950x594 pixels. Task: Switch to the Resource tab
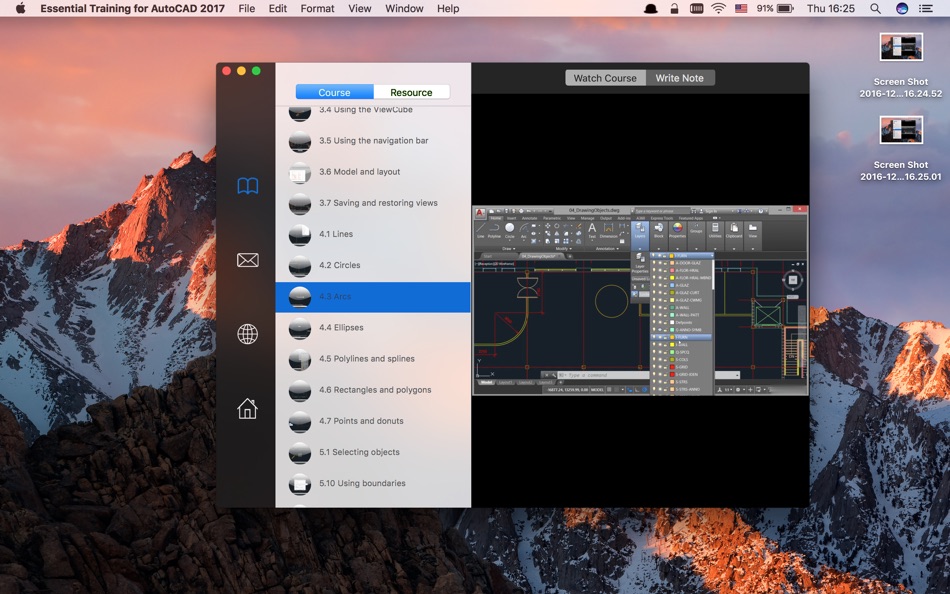(x=411, y=92)
